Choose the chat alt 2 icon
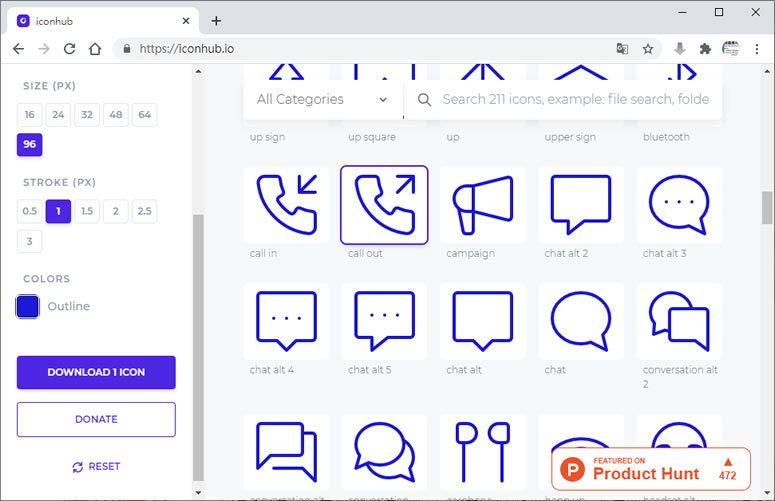 point(581,205)
